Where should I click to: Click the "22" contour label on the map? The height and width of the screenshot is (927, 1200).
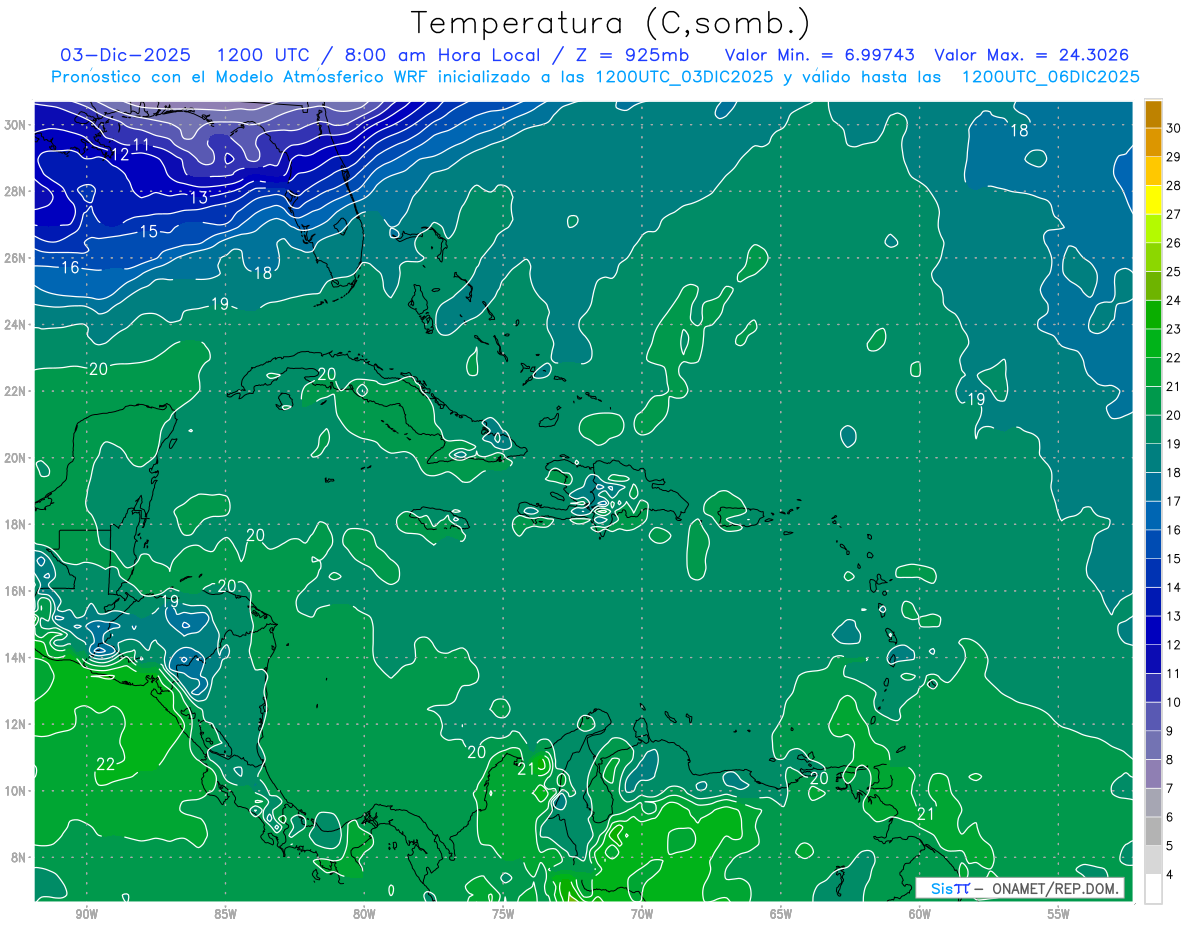tap(105, 765)
